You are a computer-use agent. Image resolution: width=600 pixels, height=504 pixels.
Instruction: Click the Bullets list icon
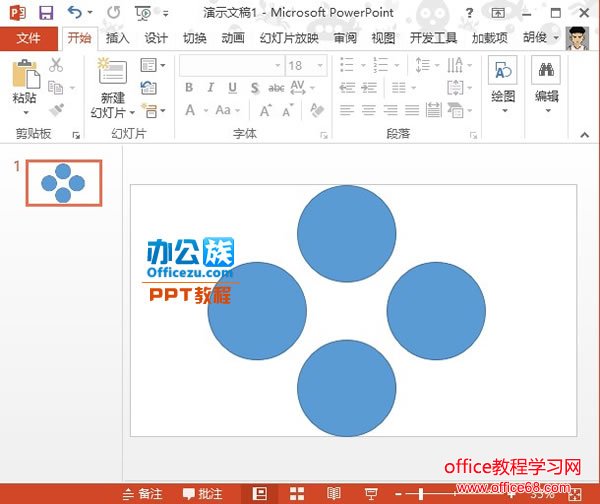tap(347, 65)
